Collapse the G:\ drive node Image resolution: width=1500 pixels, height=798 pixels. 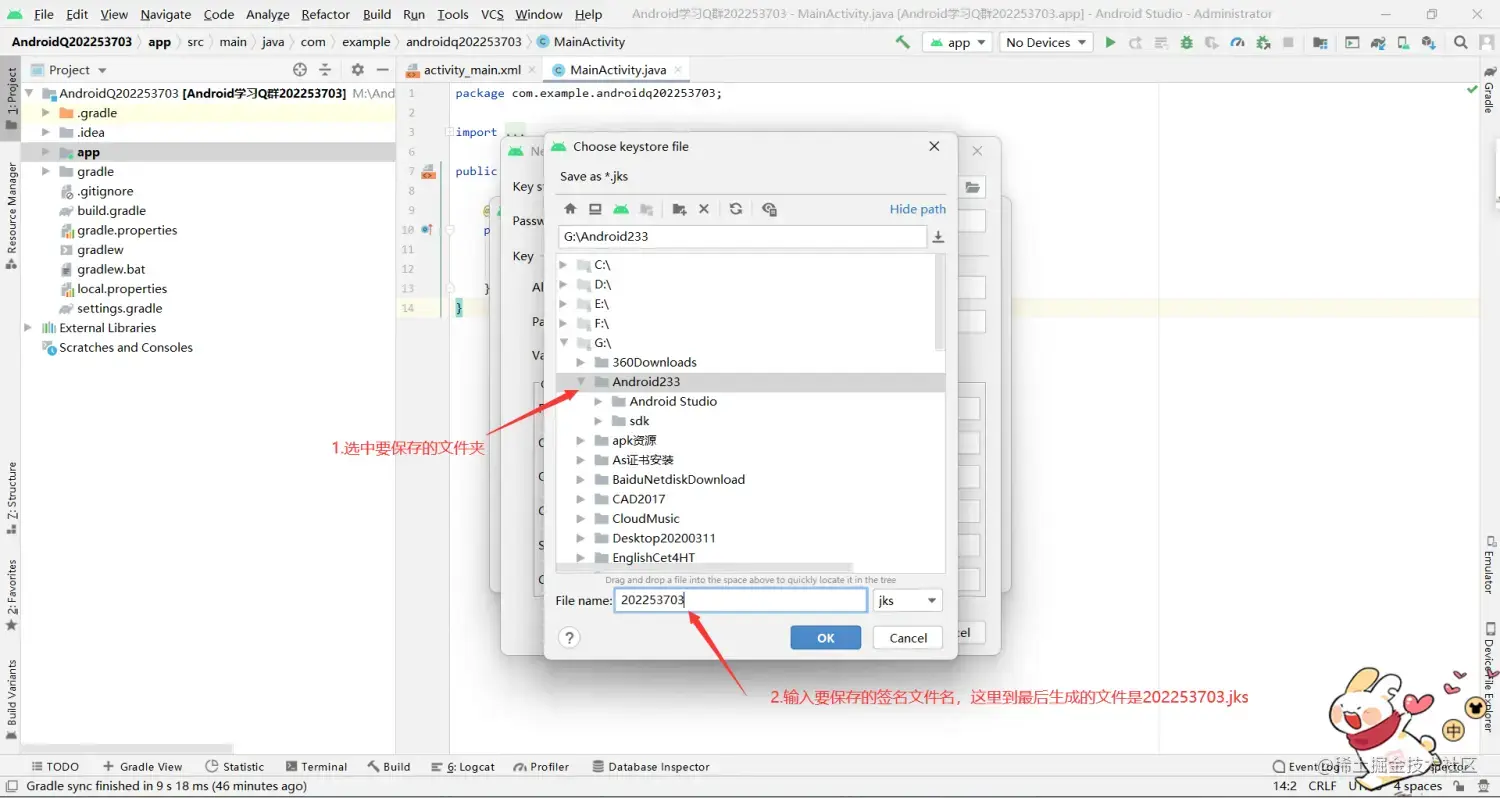click(x=563, y=343)
